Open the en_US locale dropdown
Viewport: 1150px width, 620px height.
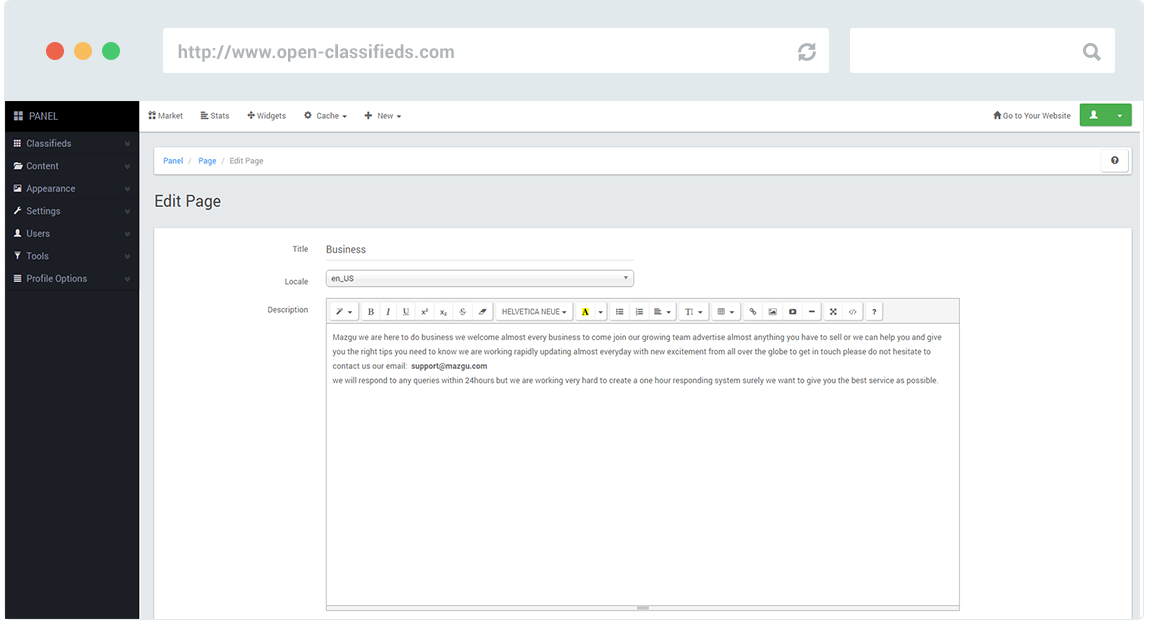(480, 278)
